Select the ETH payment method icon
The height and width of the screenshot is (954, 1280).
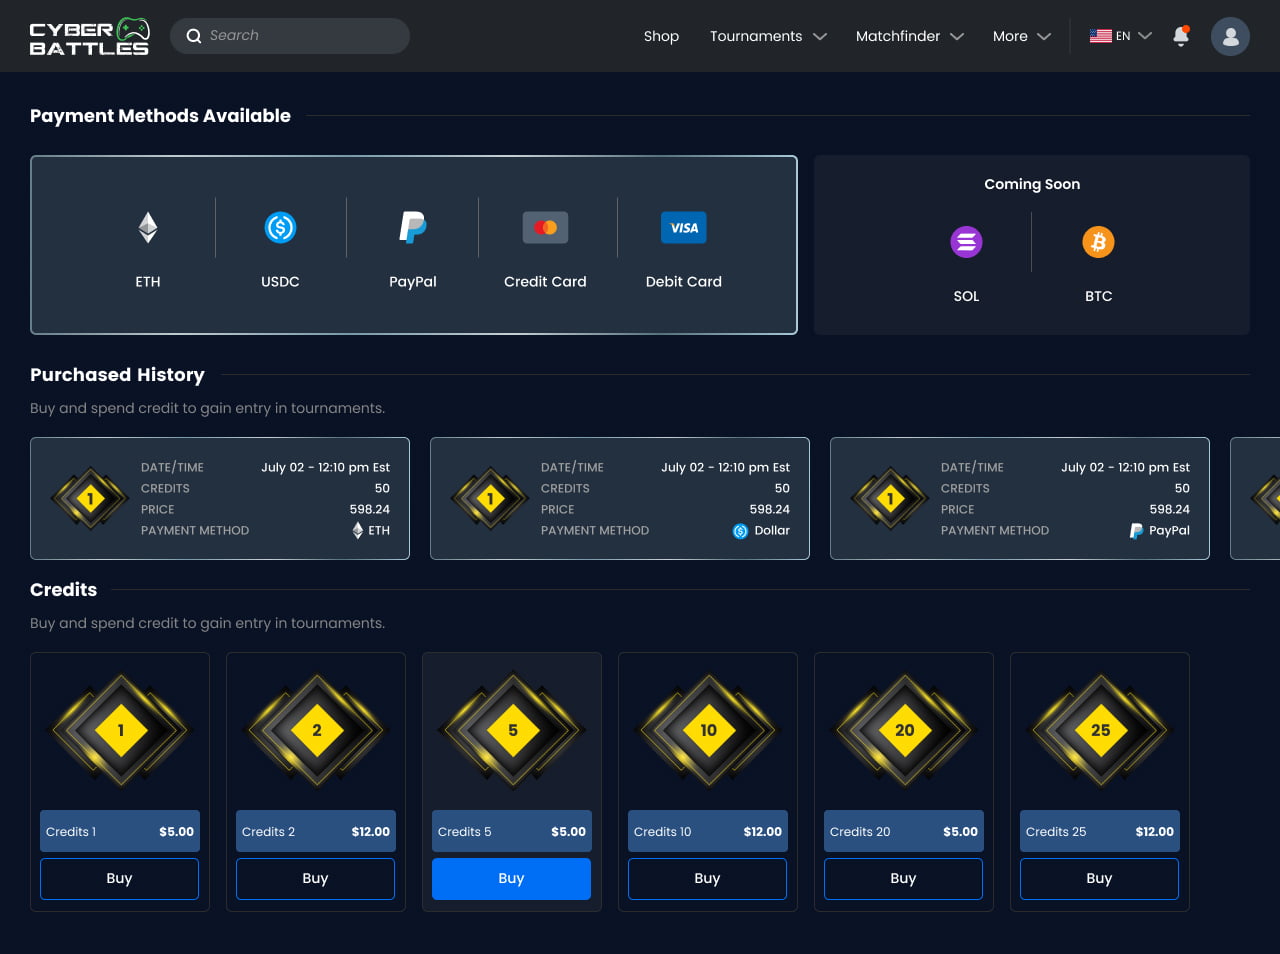click(x=148, y=228)
